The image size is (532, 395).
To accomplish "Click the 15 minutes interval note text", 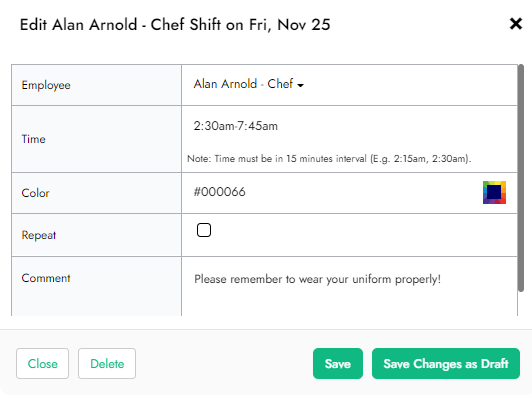I will pyautogui.click(x=329, y=158).
